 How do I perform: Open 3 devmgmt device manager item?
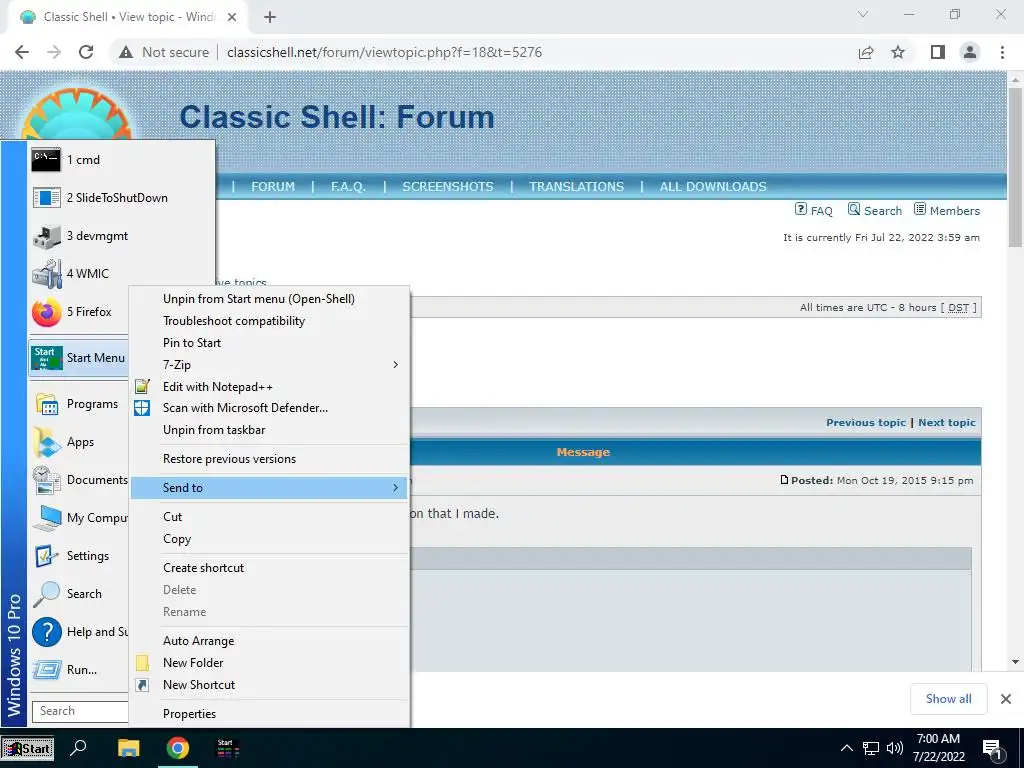point(121,236)
